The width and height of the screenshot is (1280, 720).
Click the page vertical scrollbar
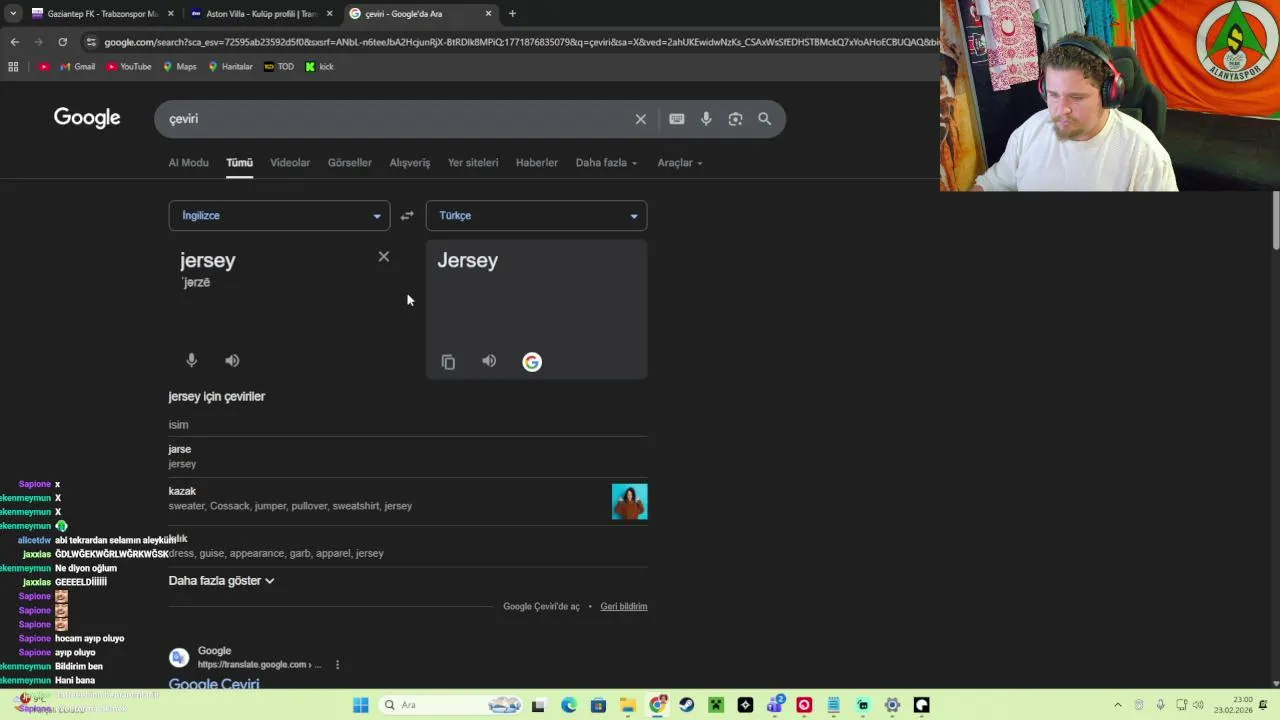pyautogui.click(x=1275, y=220)
